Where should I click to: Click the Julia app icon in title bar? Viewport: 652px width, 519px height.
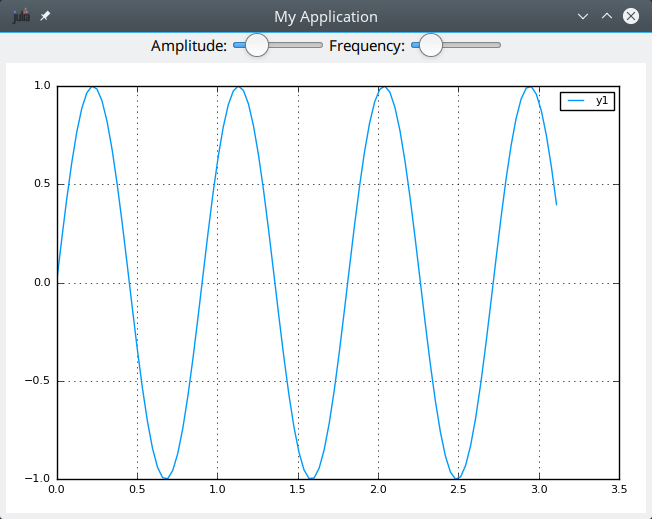coord(20,17)
